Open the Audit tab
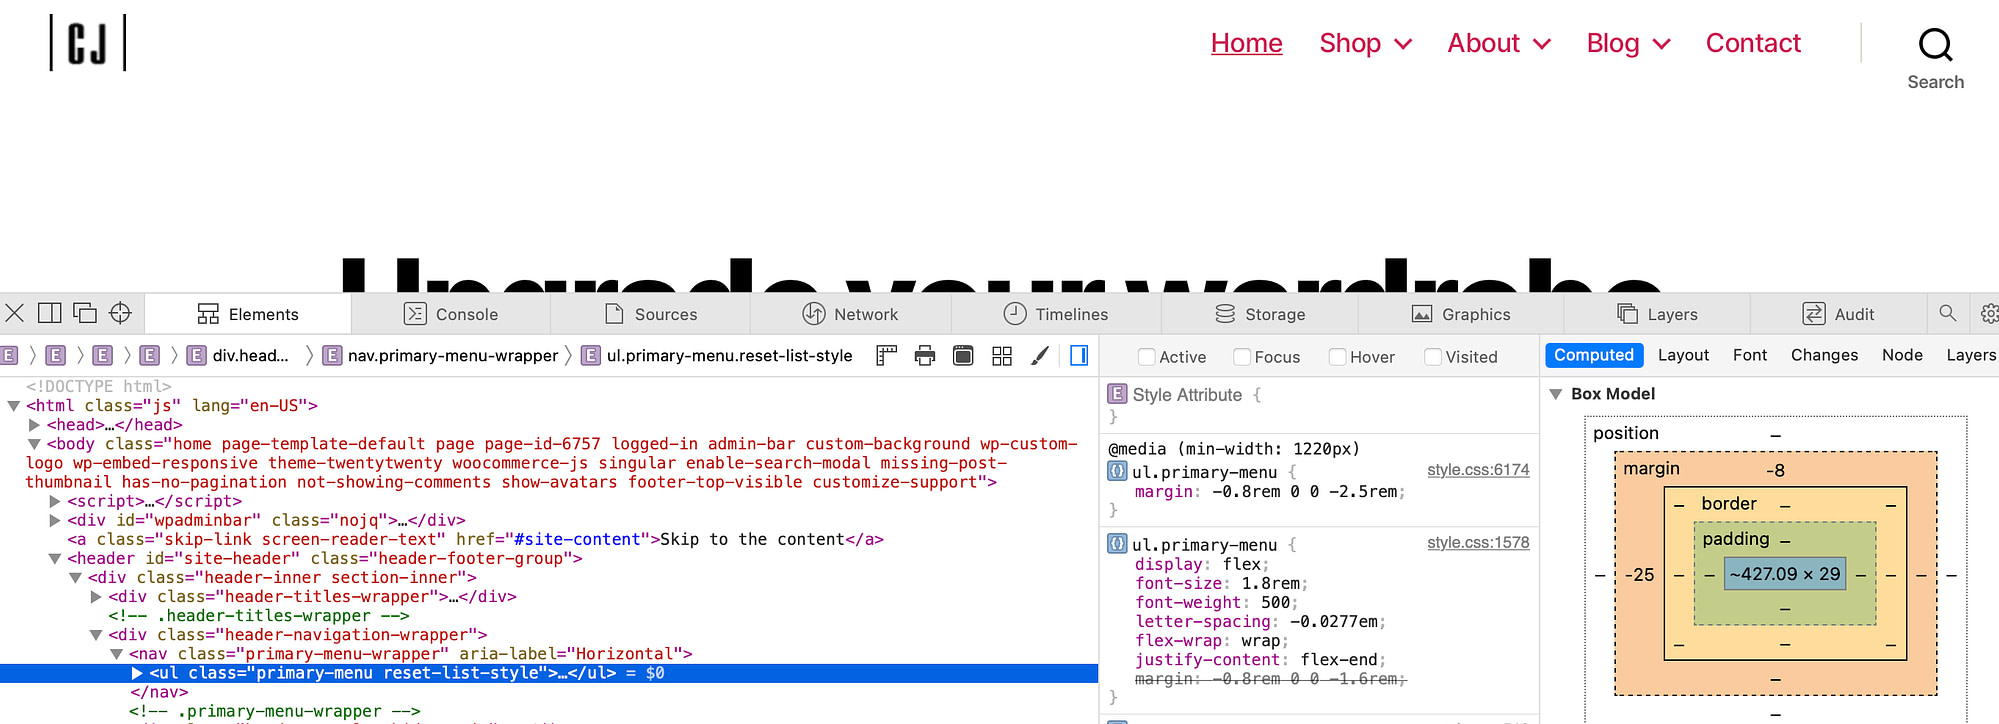 [x=1838, y=314]
